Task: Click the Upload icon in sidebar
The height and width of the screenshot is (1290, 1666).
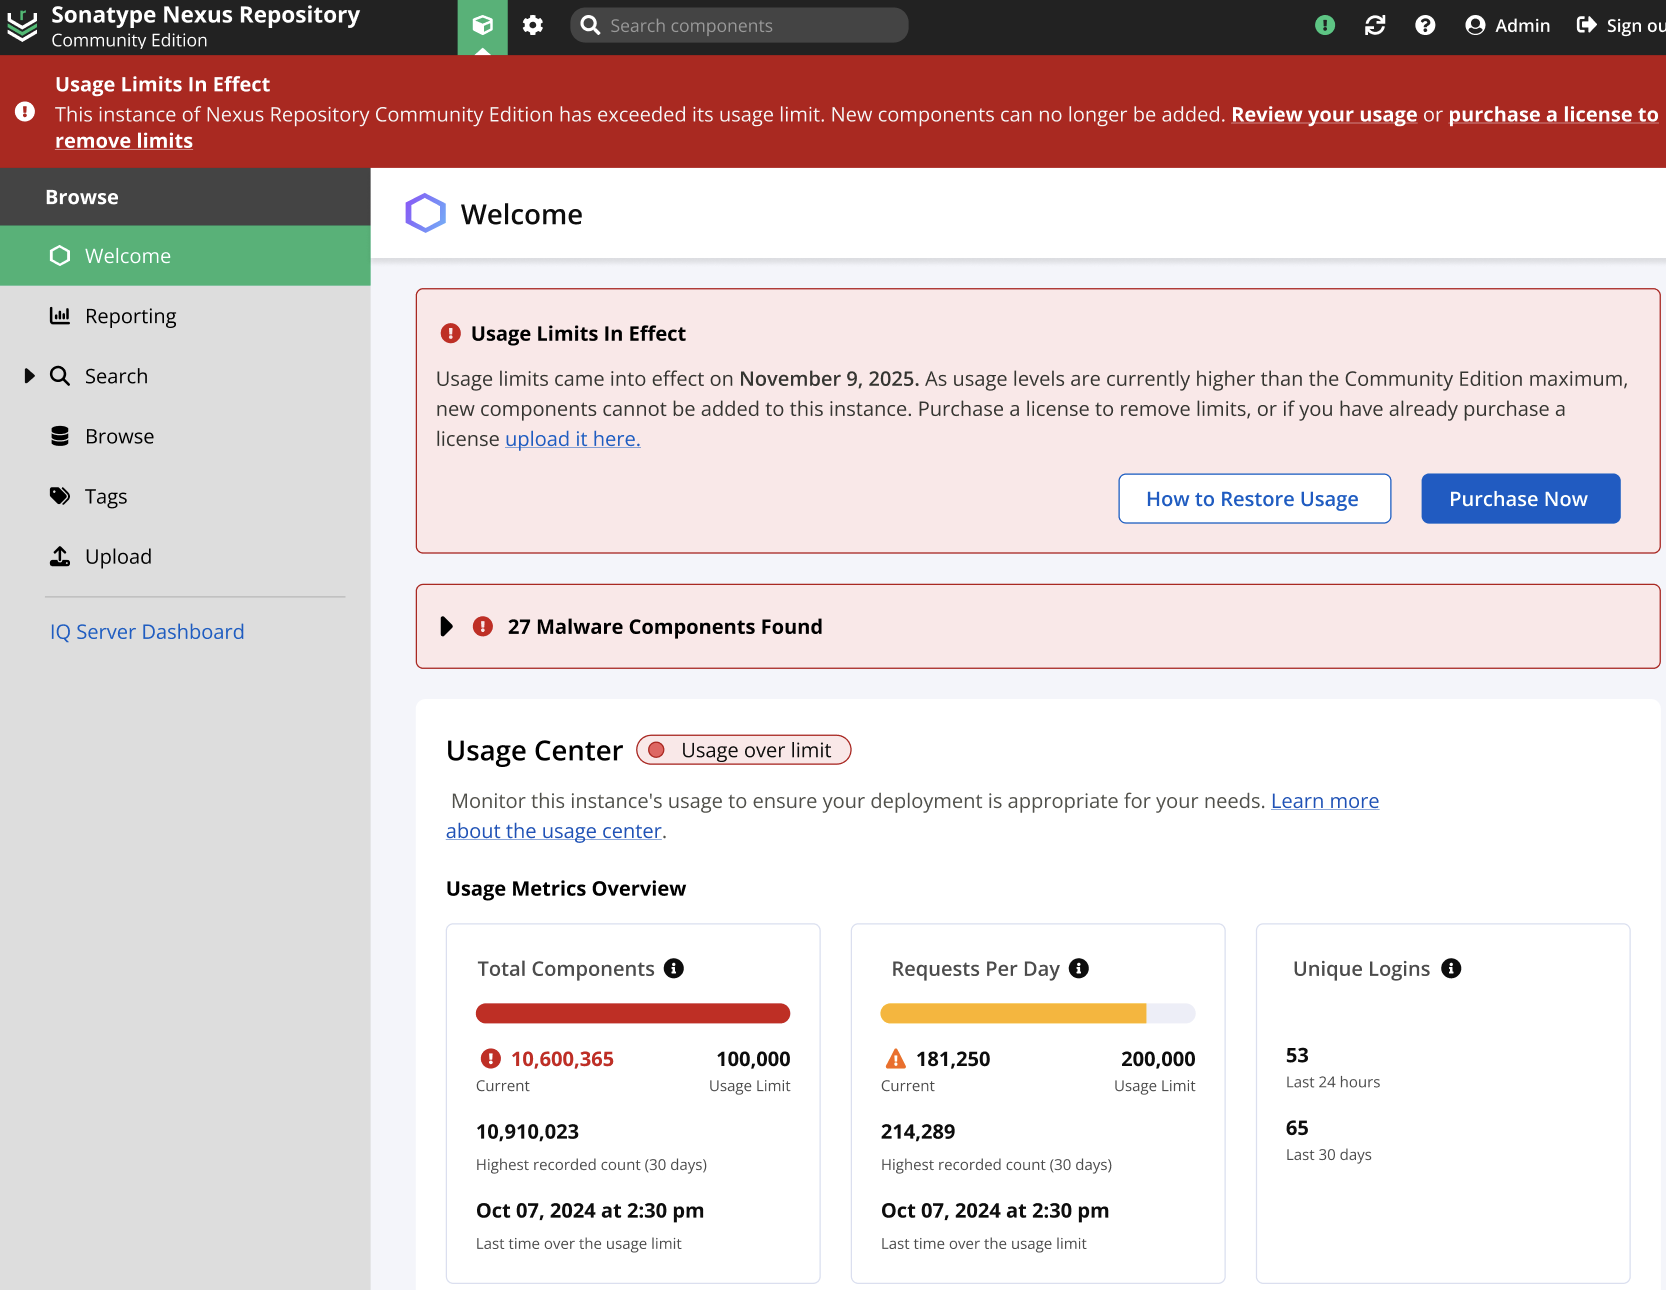Action: point(60,556)
